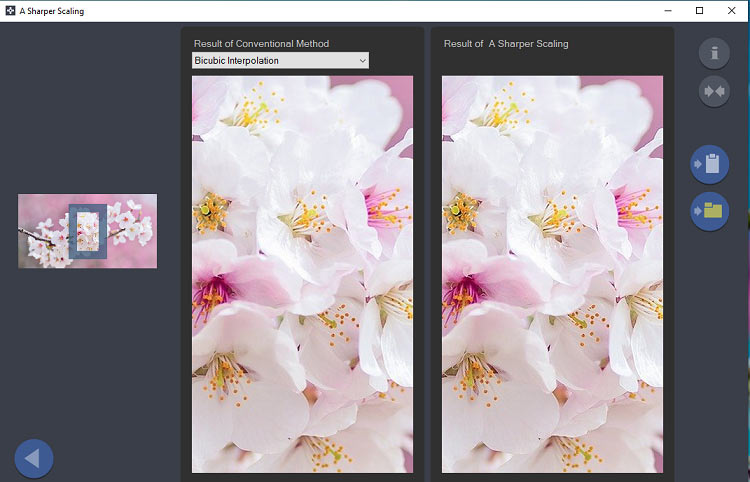Click the conventional method result image
The height and width of the screenshot is (482, 750).
pos(302,274)
